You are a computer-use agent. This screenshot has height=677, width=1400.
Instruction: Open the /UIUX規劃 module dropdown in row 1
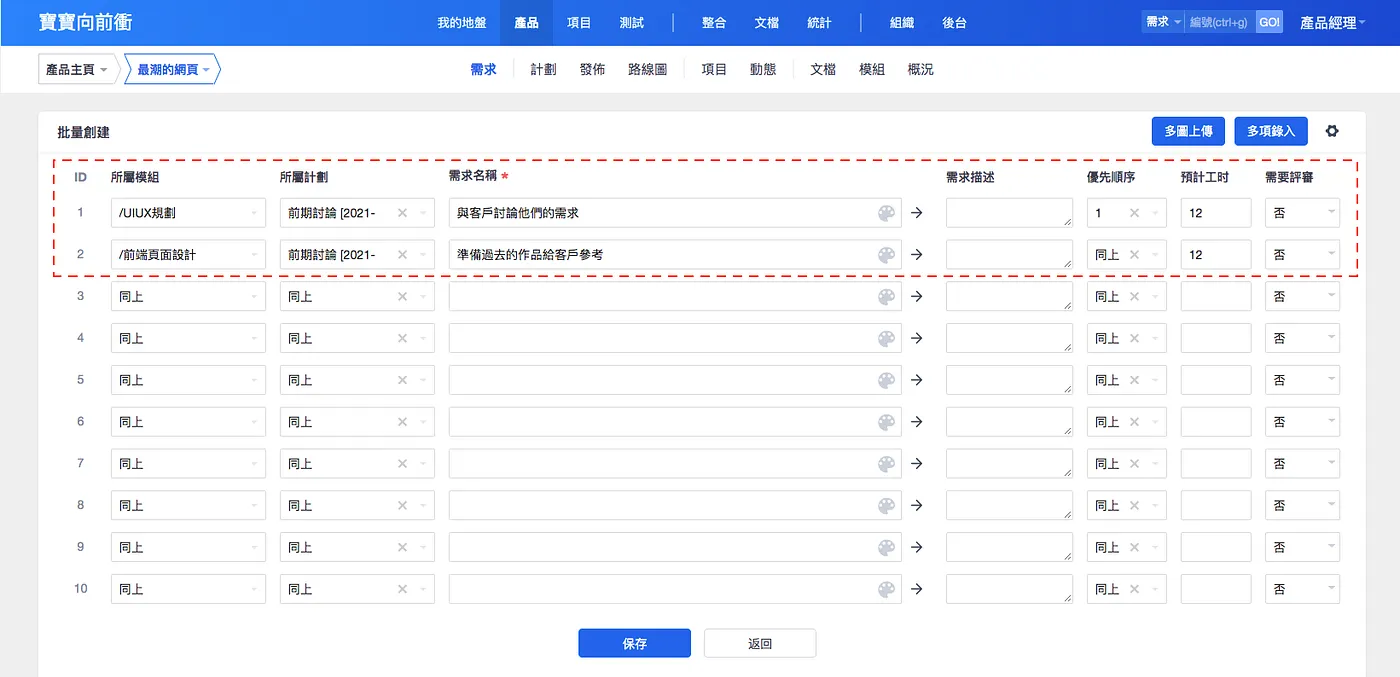(188, 213)
